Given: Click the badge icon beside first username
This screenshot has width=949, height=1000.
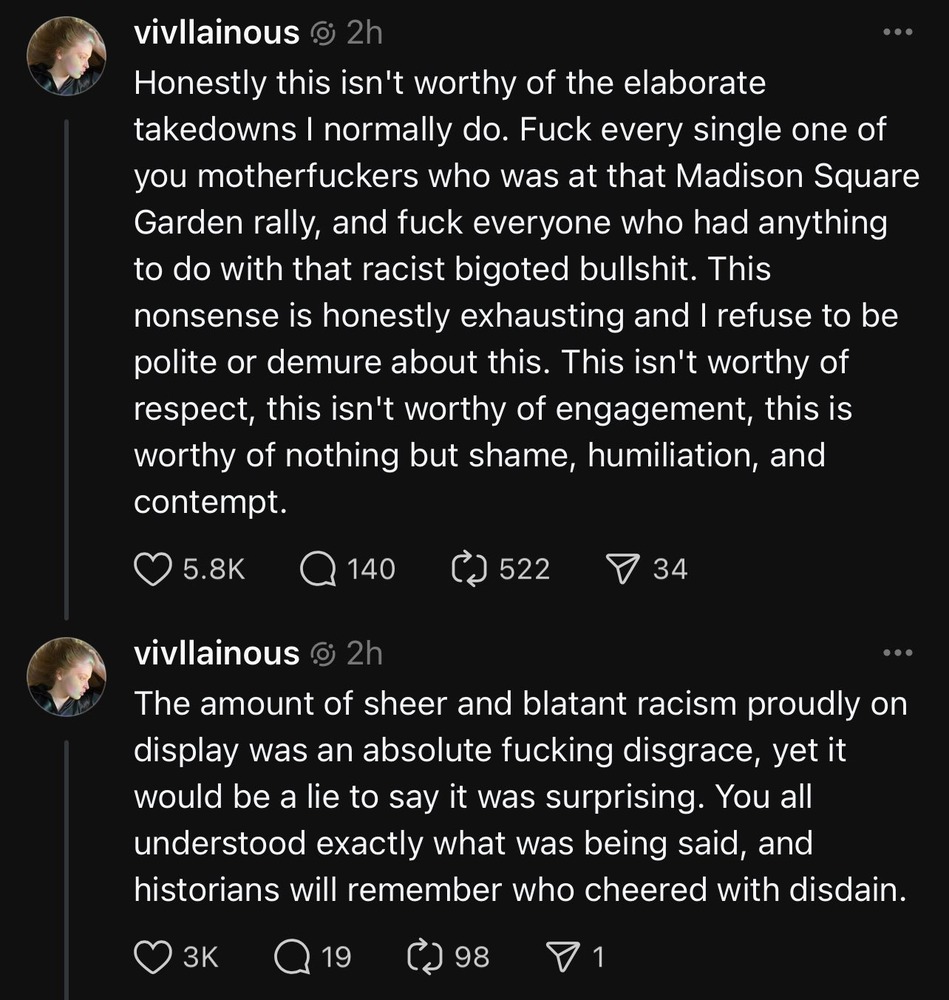Looking at the screenshot, I should (x=322, y=34).
